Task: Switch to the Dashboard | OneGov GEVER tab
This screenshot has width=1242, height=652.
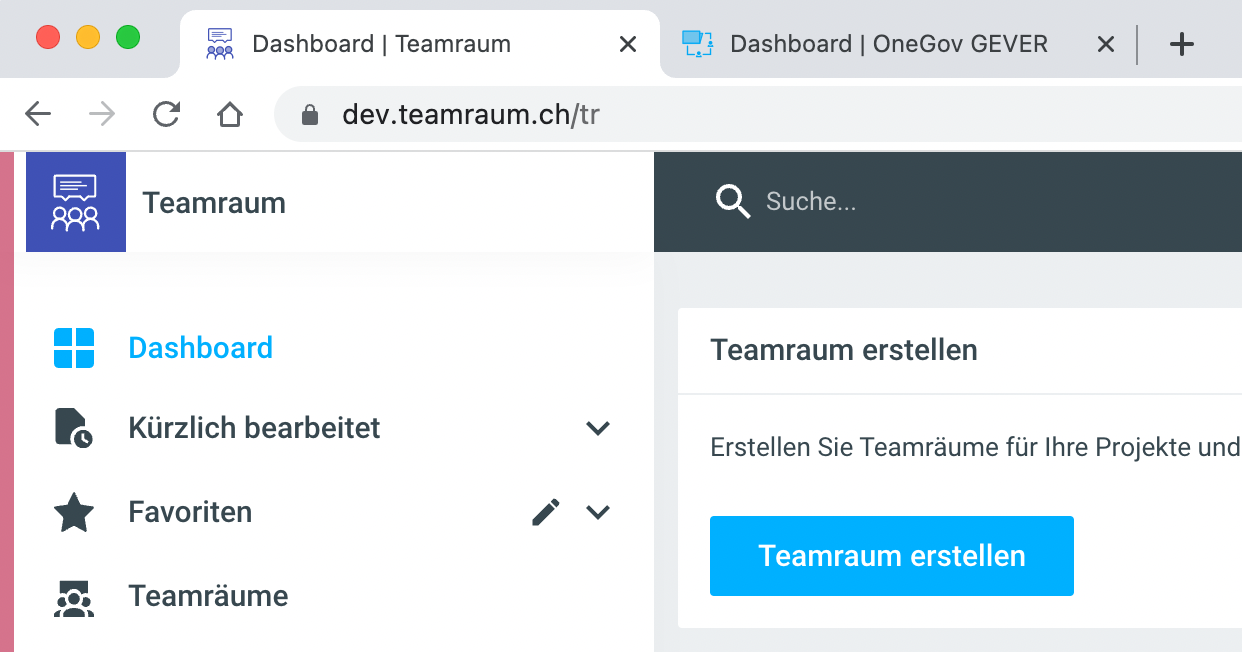Action: [888, 44]
